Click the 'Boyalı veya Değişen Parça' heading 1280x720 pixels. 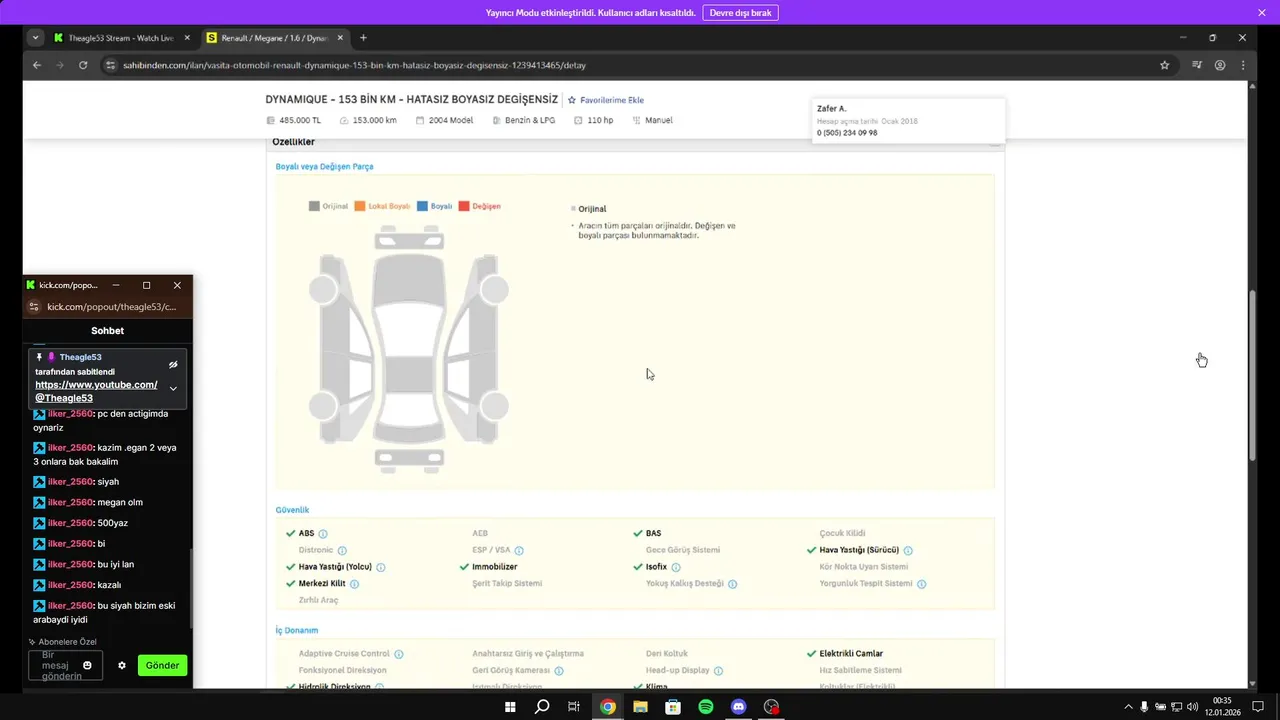[324, 166]
